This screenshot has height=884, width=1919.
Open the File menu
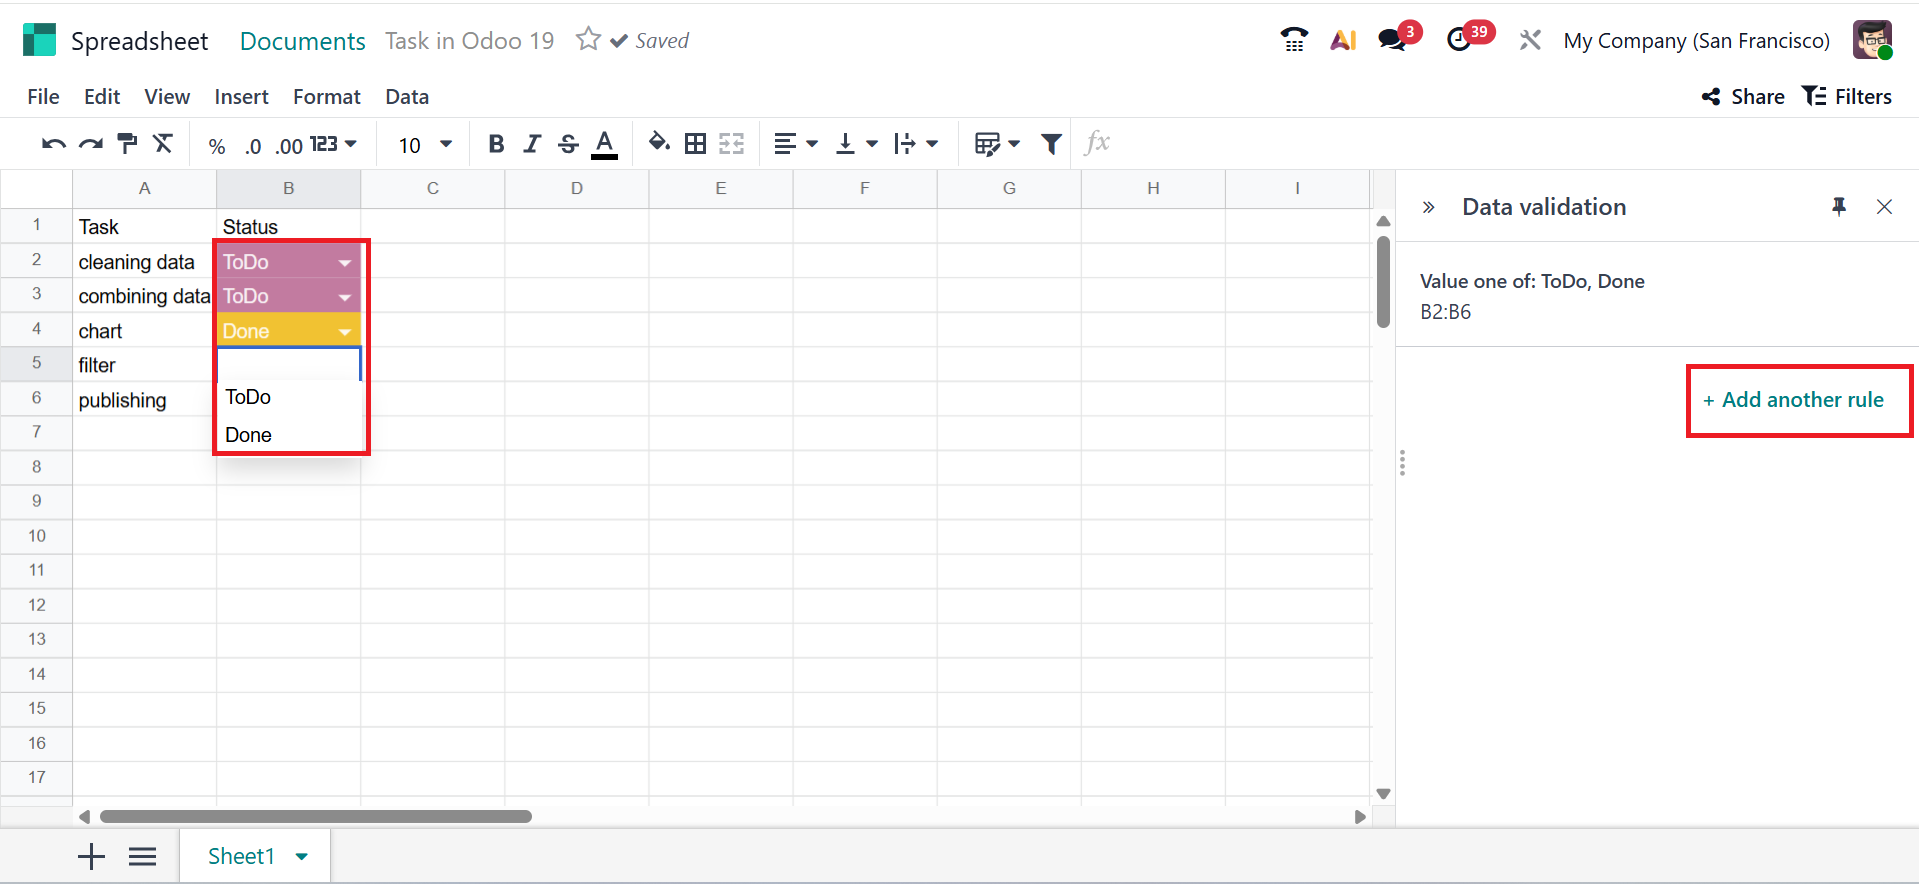point(43,97)
